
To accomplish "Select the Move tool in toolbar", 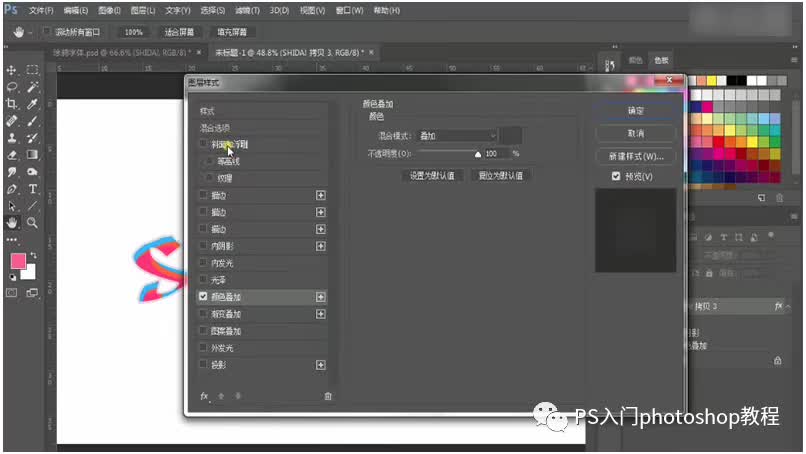I will click(12, 70).
